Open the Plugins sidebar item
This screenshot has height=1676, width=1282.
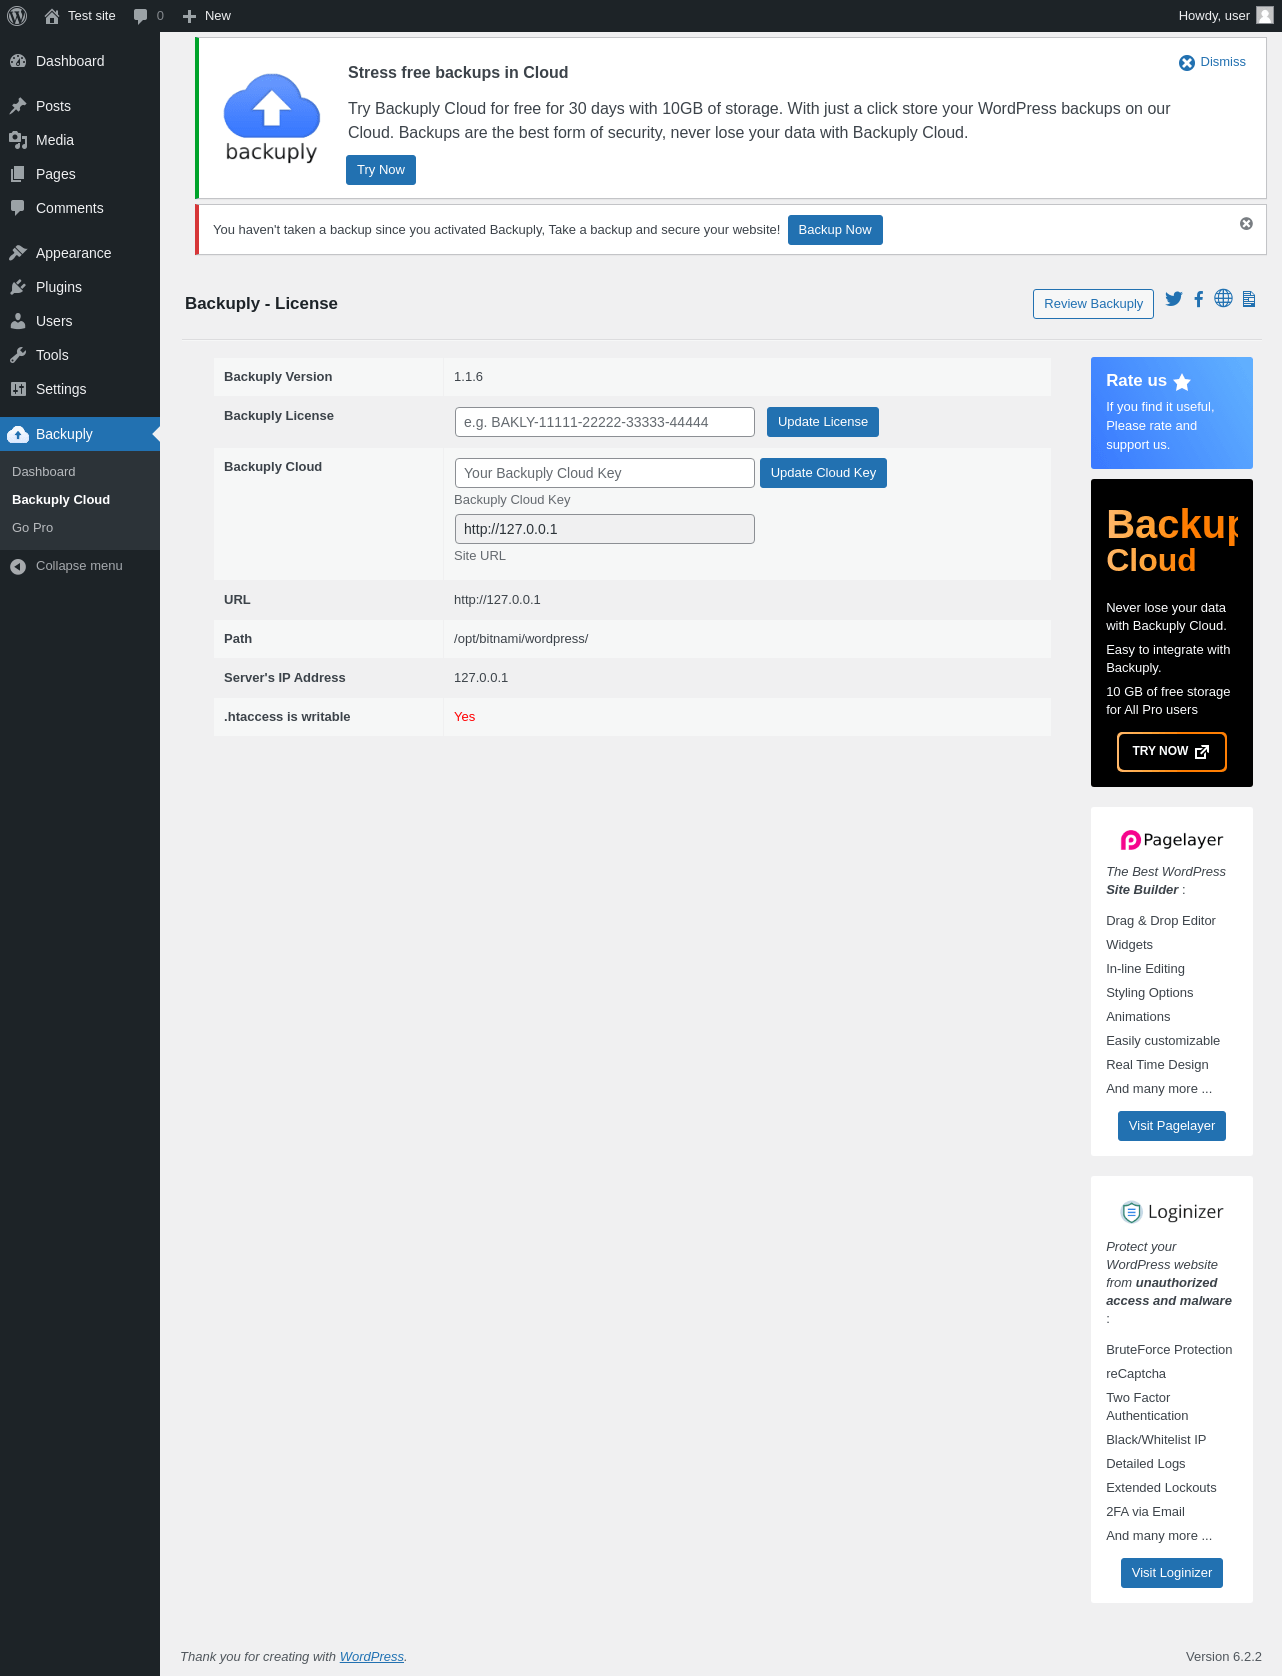coord(80,287)
